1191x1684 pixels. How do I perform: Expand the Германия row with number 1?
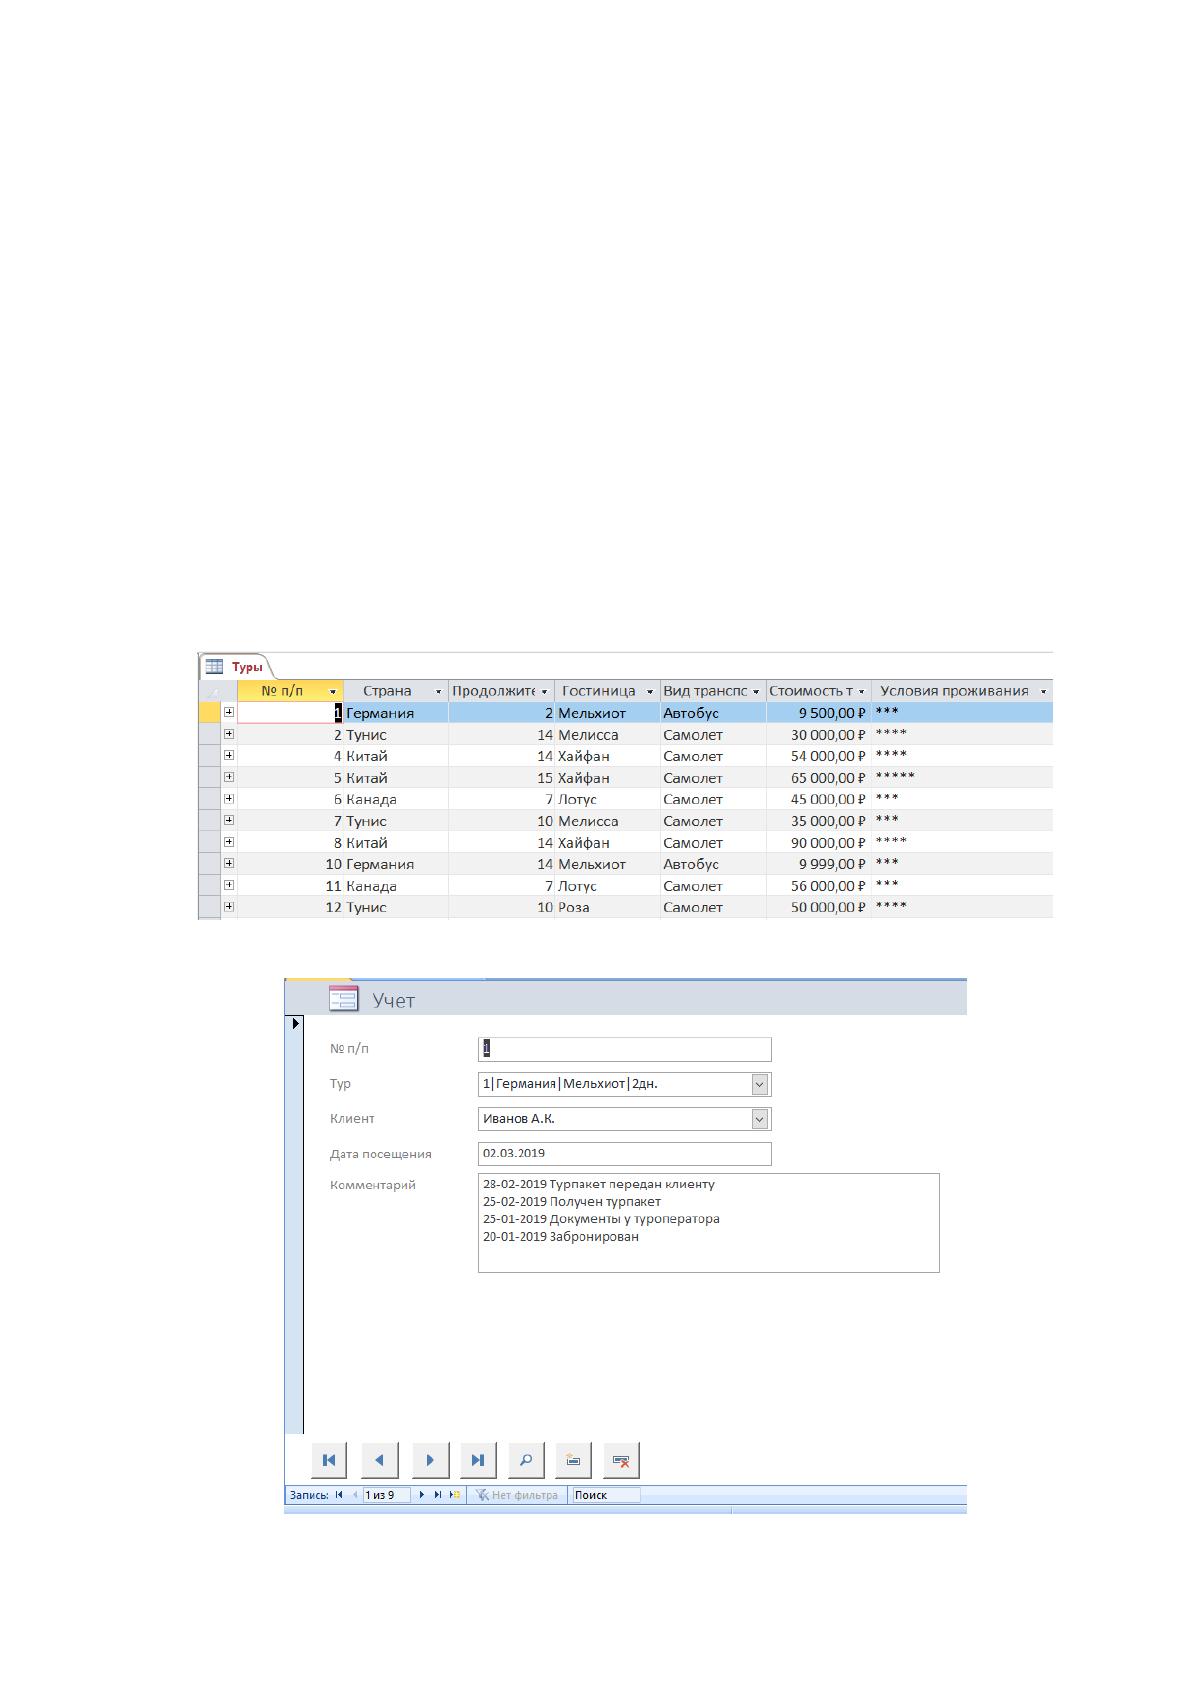tap(229, 712)
